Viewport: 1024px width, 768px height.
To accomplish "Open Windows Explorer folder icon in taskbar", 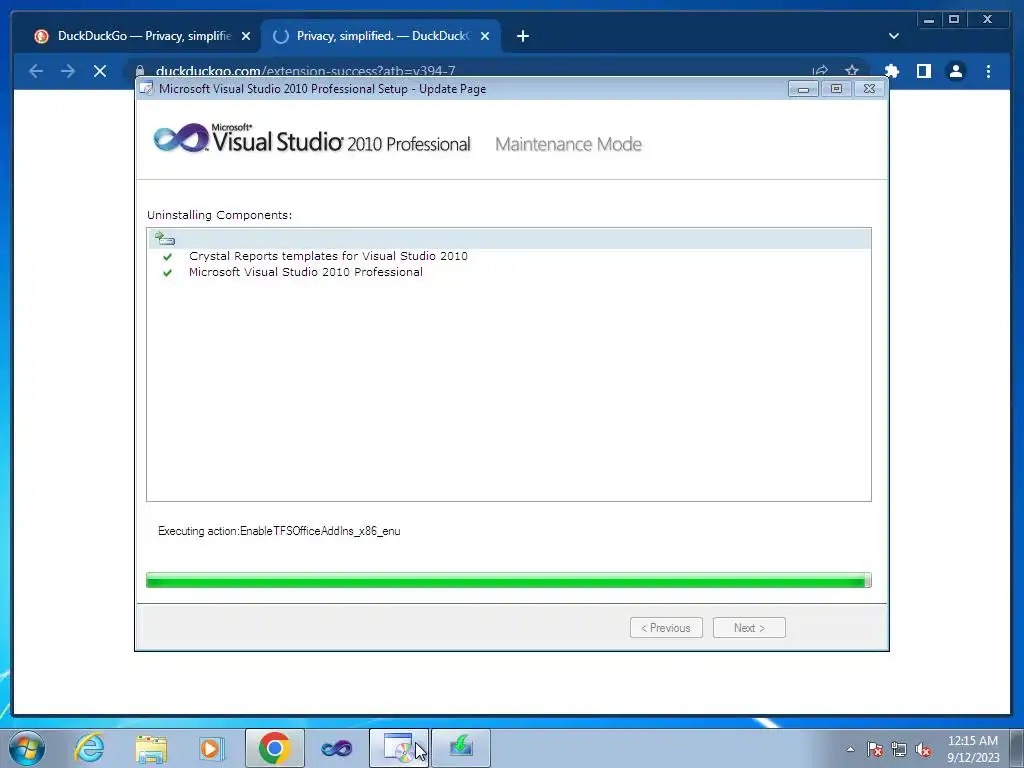I will (x=151, y=748).
